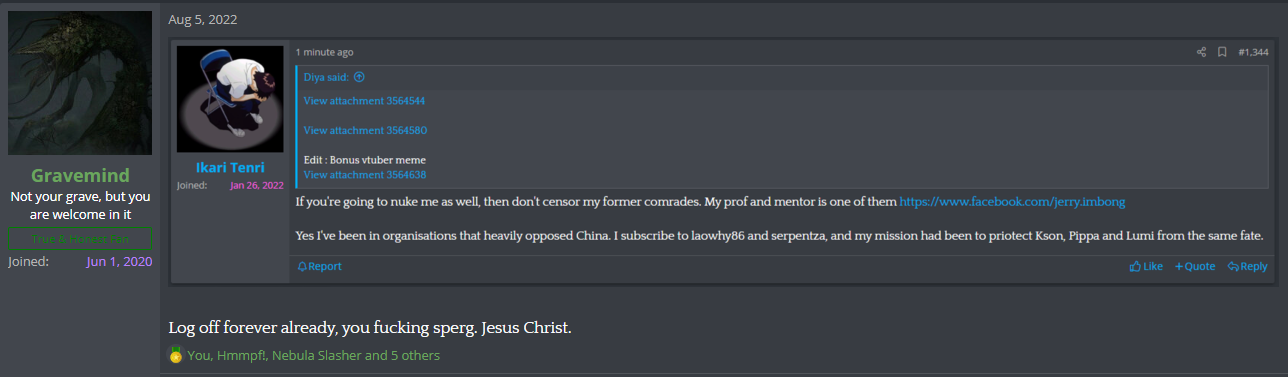1288x377 pixels.
Task: Bookmark the embedded post with the bookmark icon
Action: tap(1222, 52)
